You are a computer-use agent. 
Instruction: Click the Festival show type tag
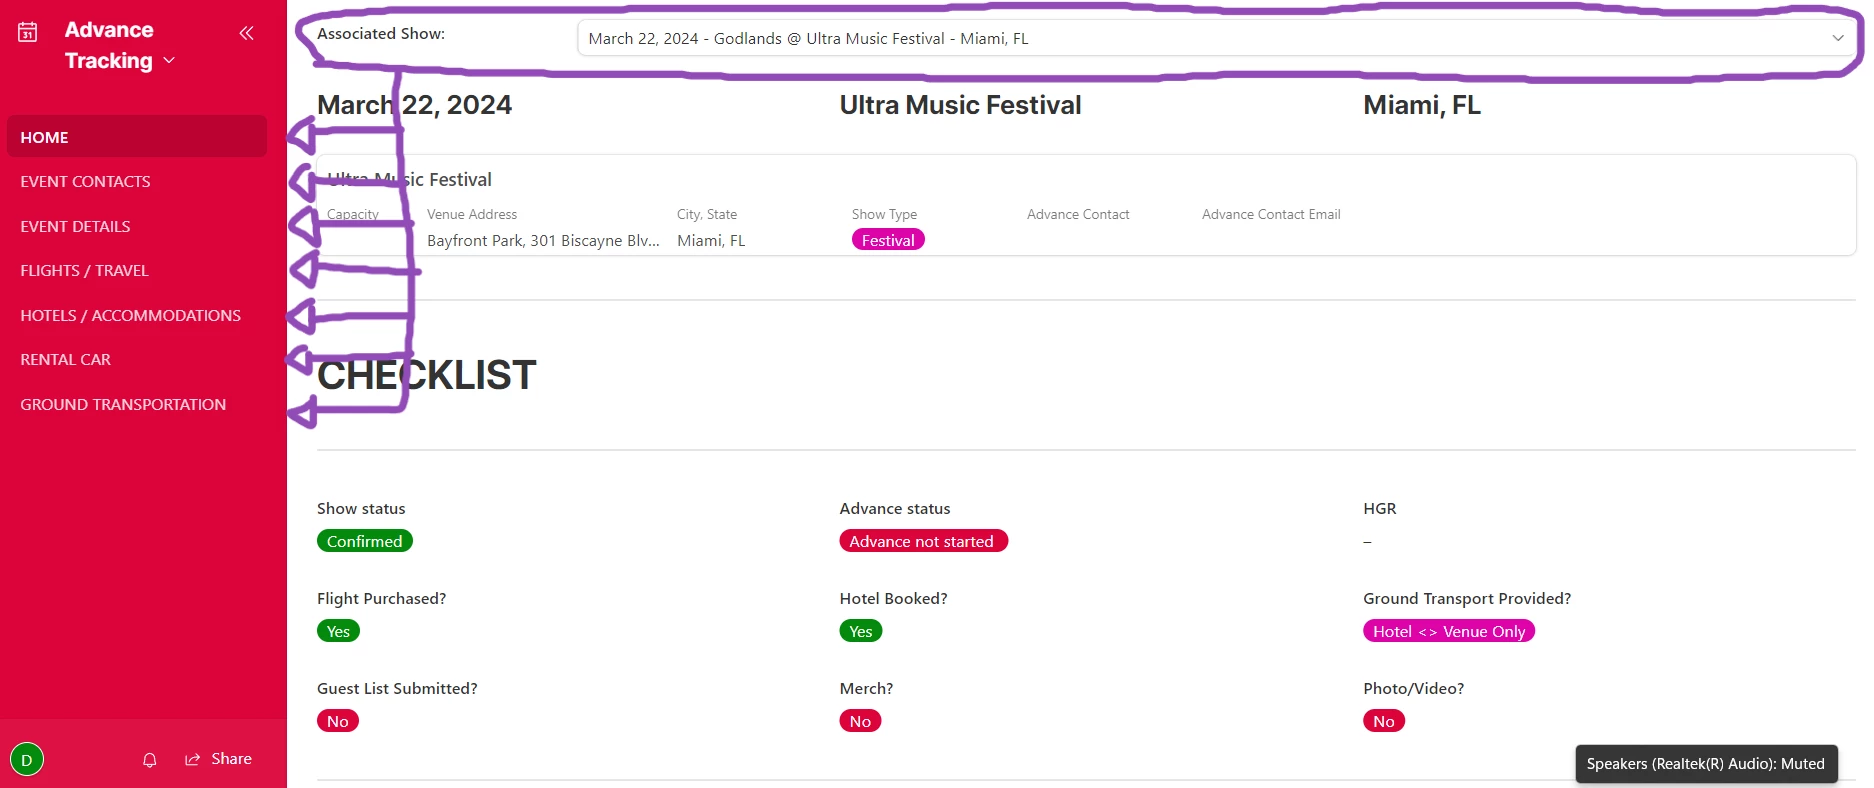point(888,240)
